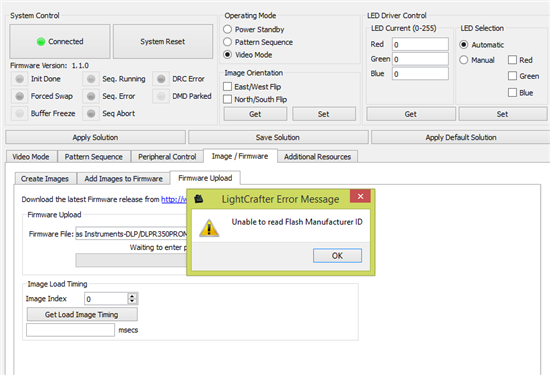This screenshot has width=550, height=375.
Task: Click the firmware upload progress bar
Action: [131, 260]
